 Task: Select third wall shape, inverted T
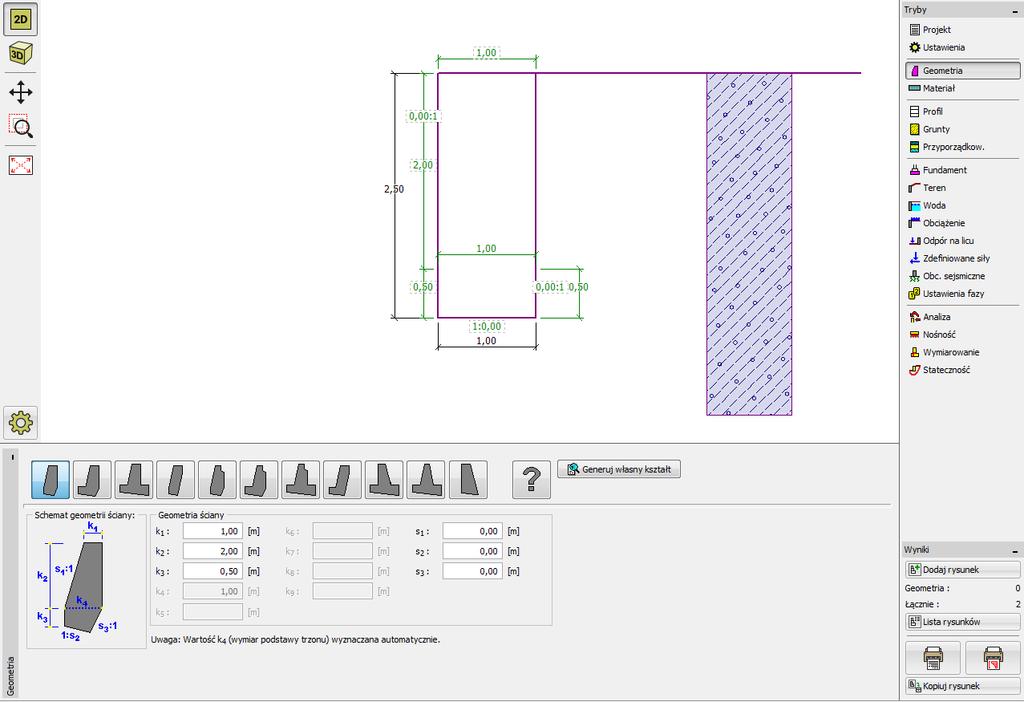click(134, 480)
